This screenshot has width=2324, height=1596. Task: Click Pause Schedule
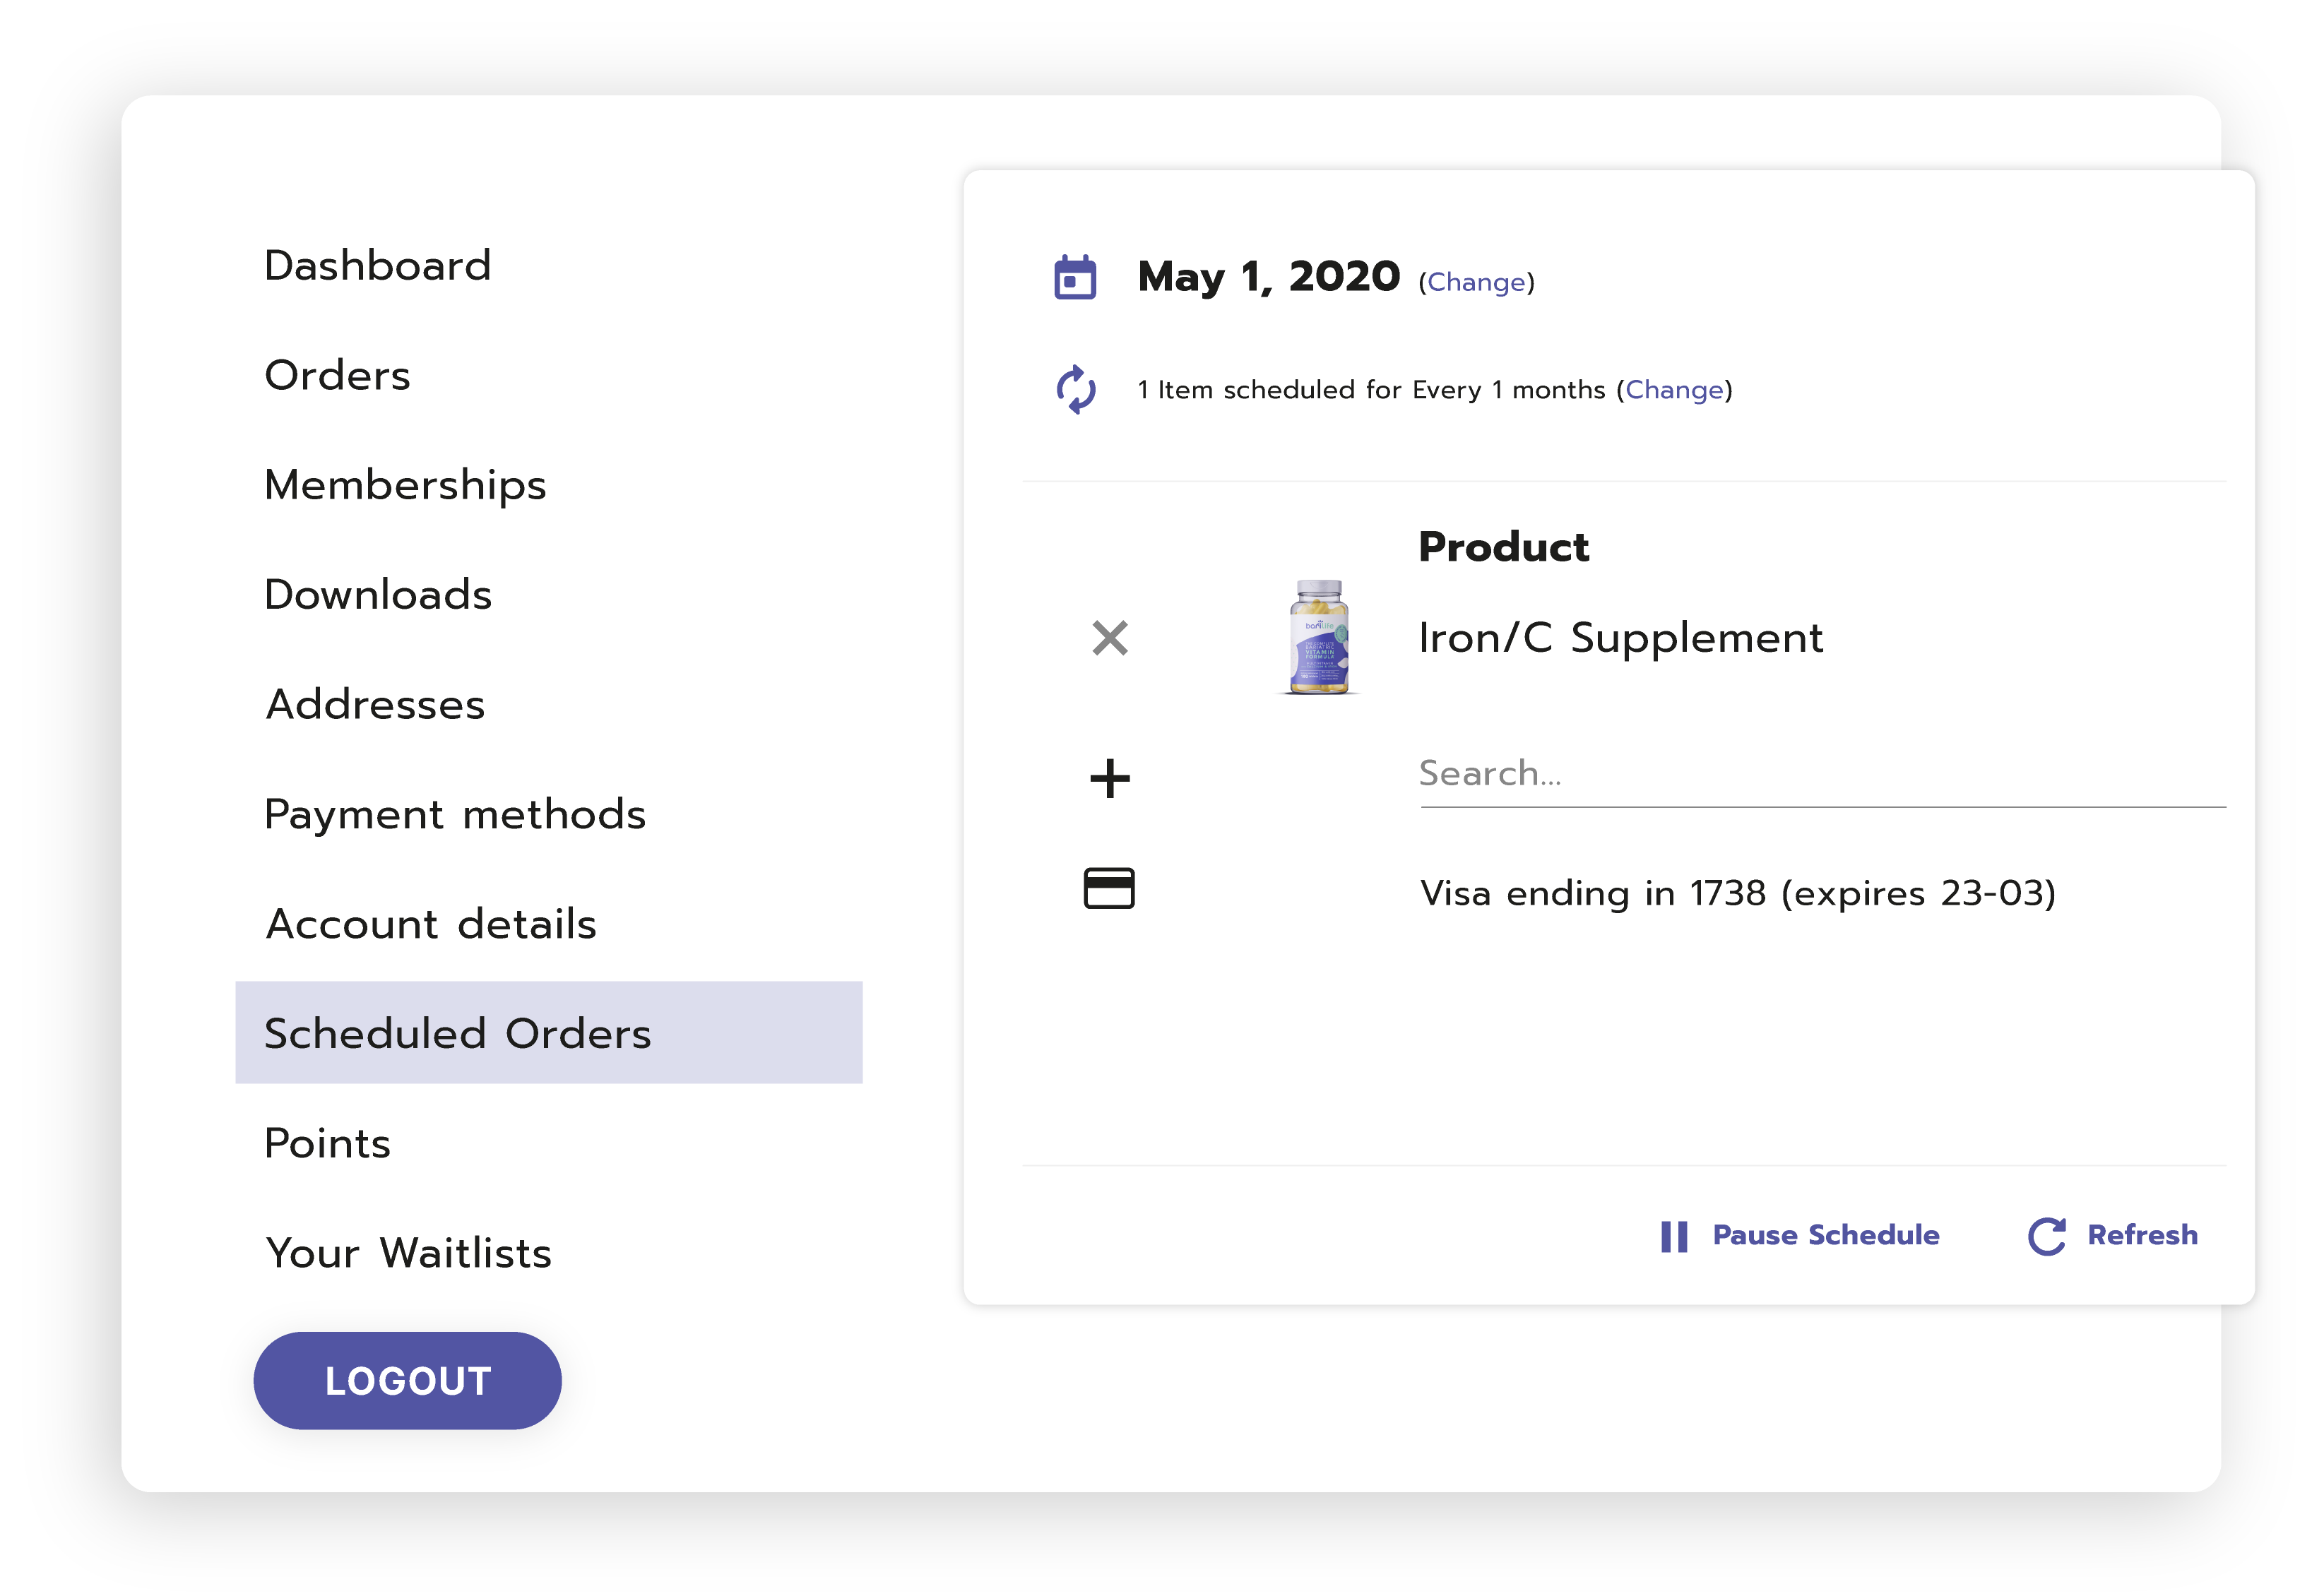click(x=1826, y=1236)
